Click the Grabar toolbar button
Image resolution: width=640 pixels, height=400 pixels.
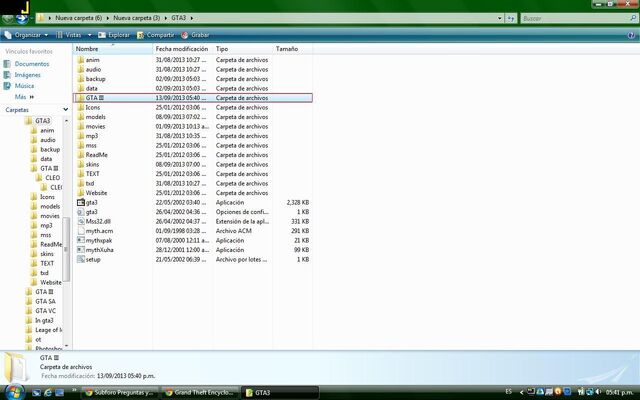pos(195,35)
